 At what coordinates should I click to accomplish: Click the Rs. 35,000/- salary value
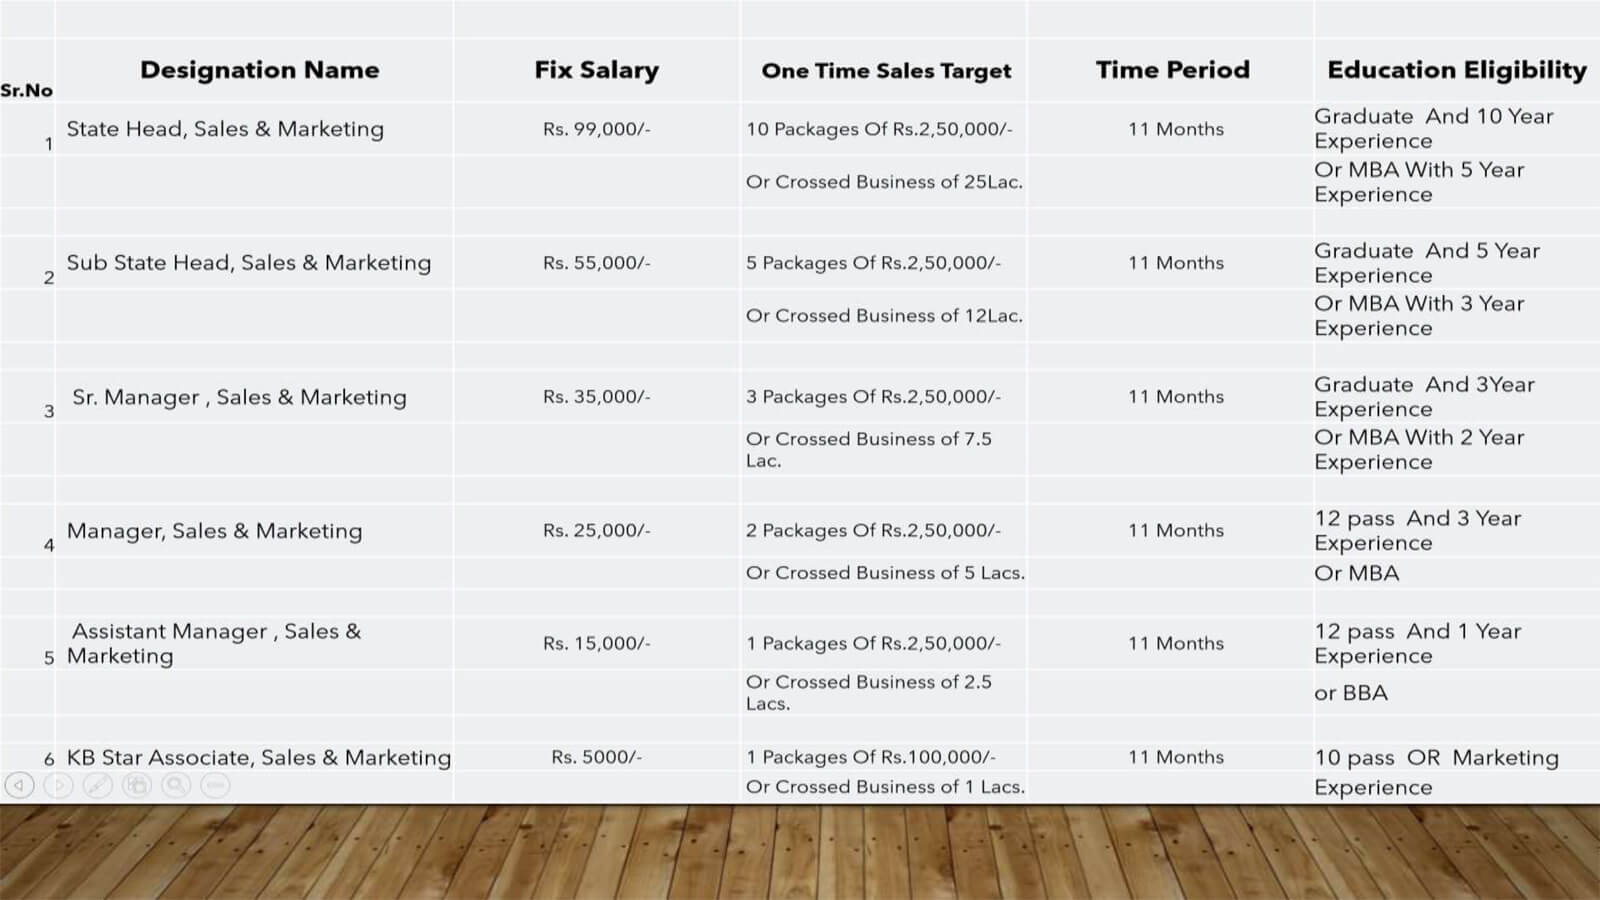pyautogui.click(x=596, y=397)
